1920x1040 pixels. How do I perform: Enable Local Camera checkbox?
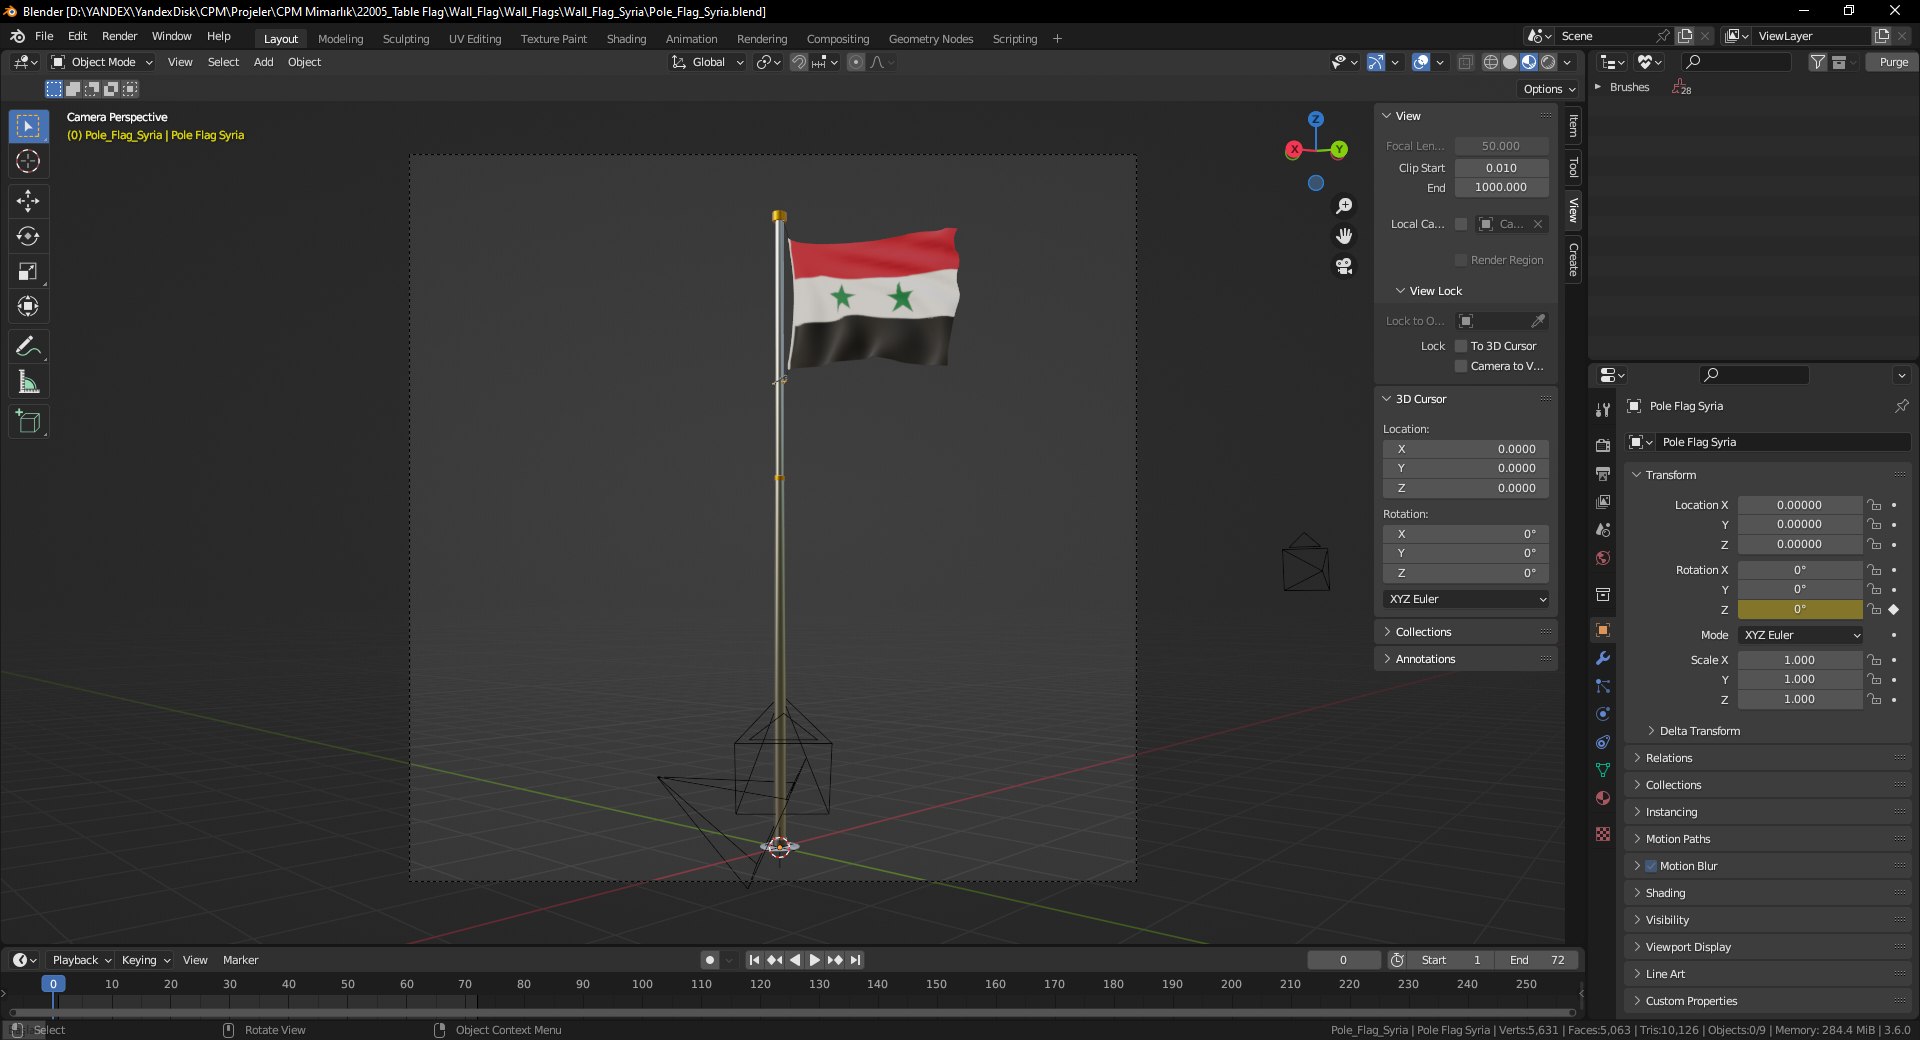1461,224
